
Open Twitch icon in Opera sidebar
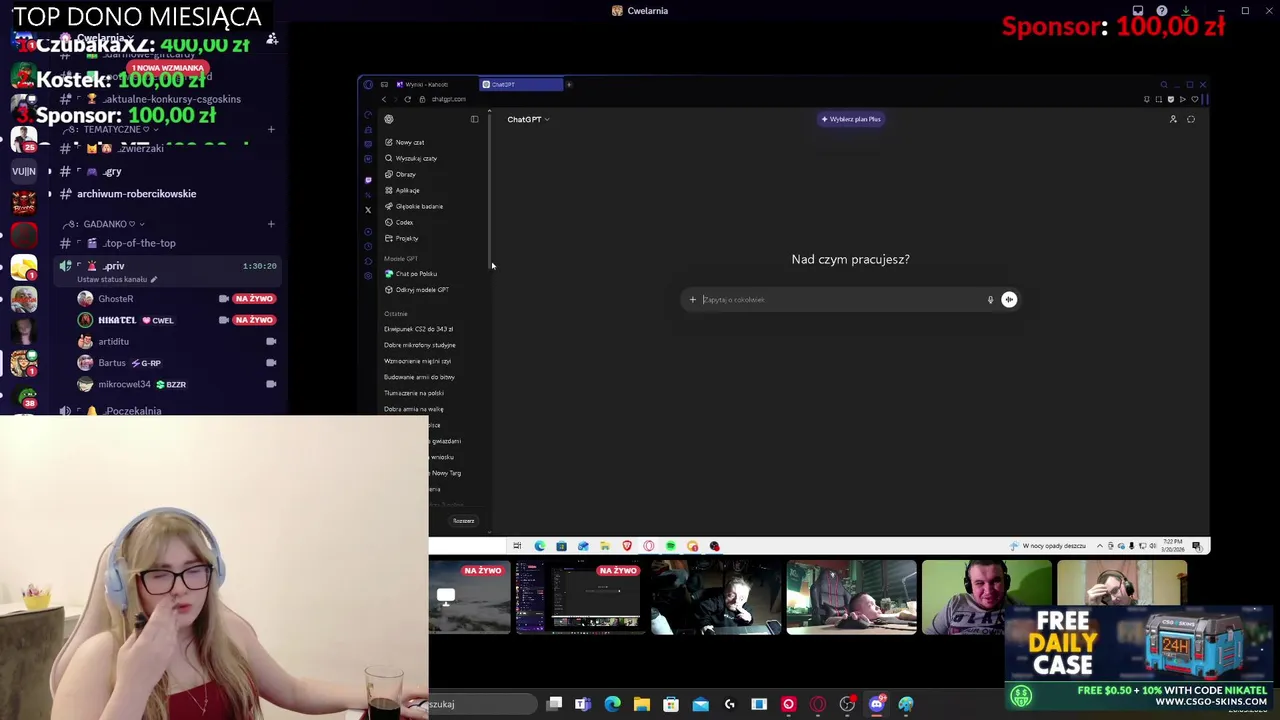[368, 180]
